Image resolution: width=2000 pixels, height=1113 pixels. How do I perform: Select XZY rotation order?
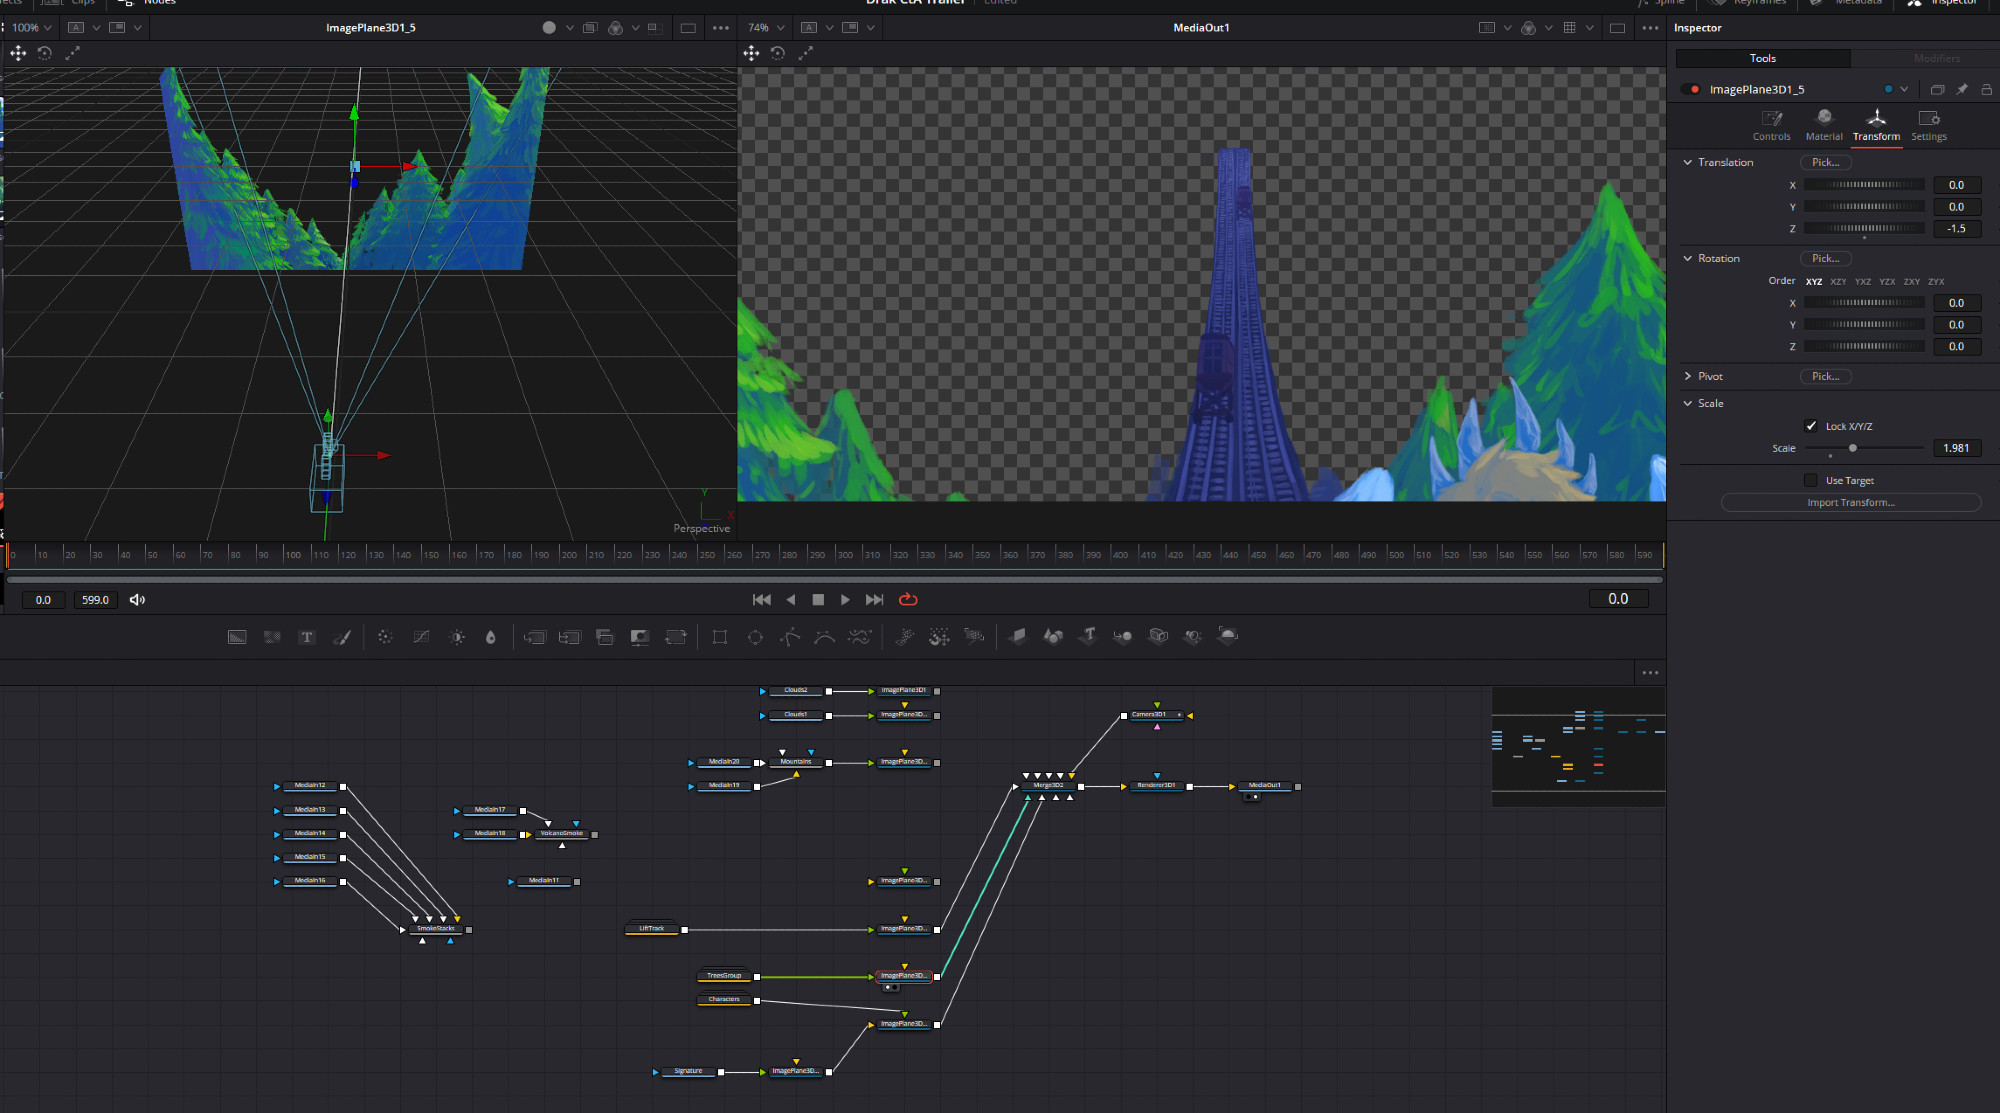tap(1838, 282)
